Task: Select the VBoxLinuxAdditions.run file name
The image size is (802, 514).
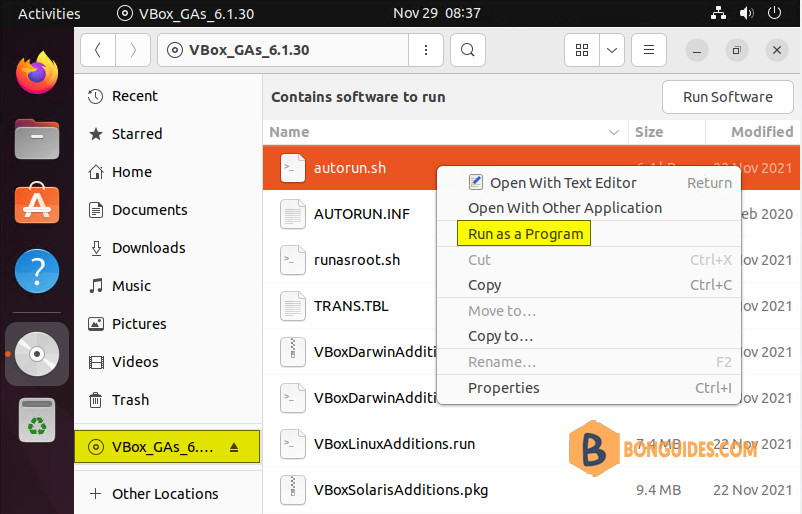Action: (x=394, y=444)
